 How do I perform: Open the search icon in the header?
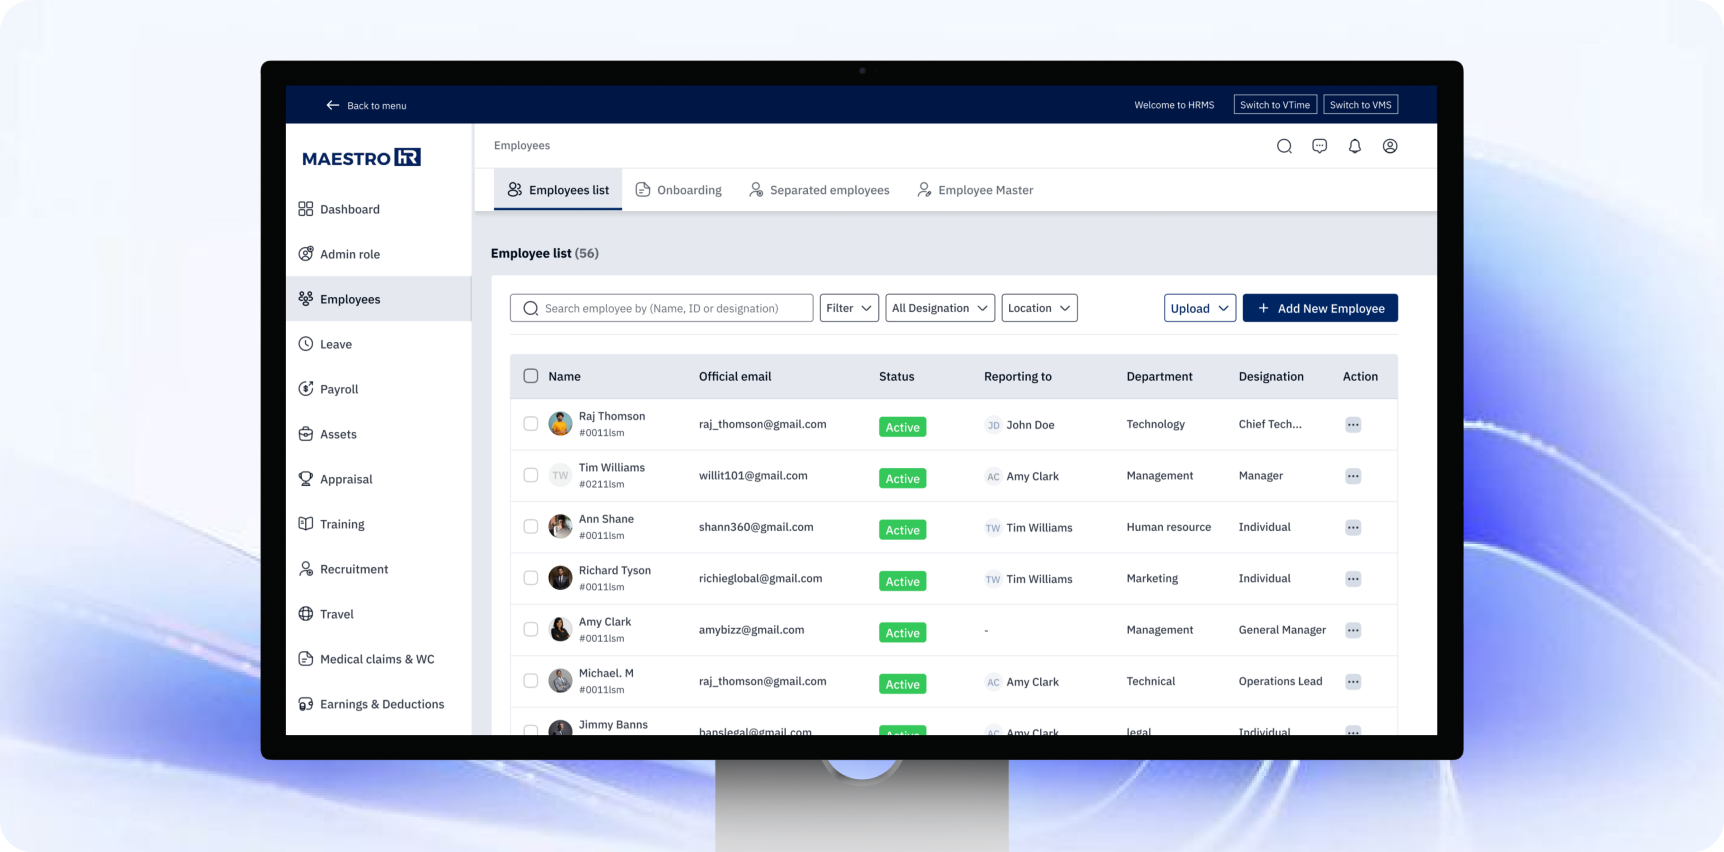point(1284,146)
